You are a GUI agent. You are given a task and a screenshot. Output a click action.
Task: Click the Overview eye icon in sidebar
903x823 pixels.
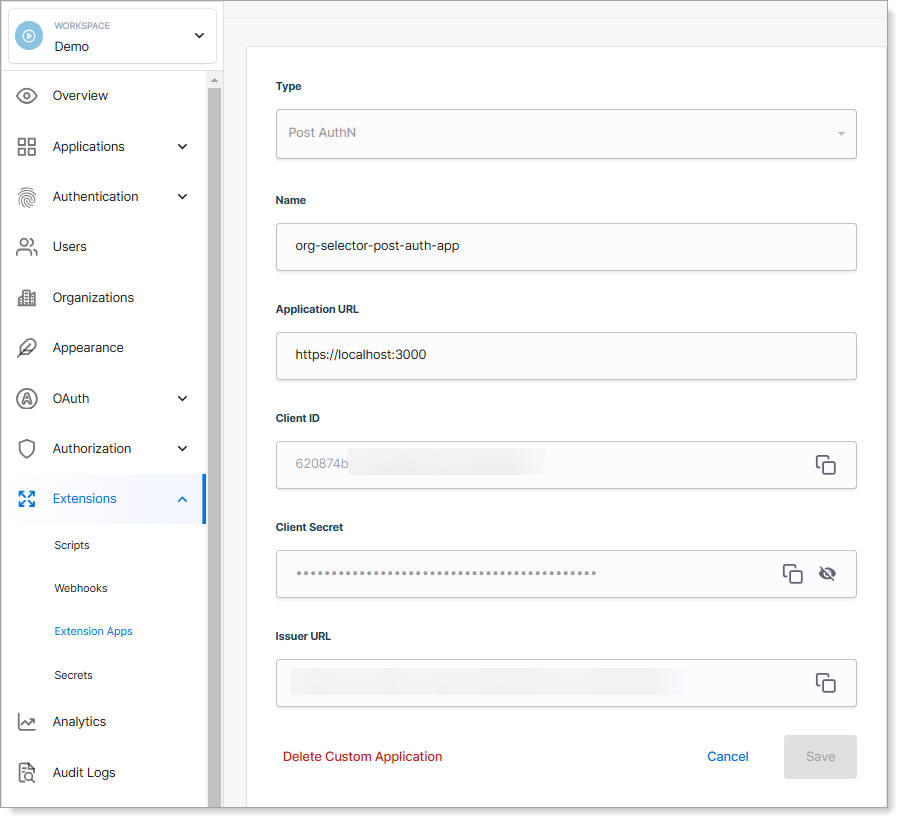pos(27,96)
